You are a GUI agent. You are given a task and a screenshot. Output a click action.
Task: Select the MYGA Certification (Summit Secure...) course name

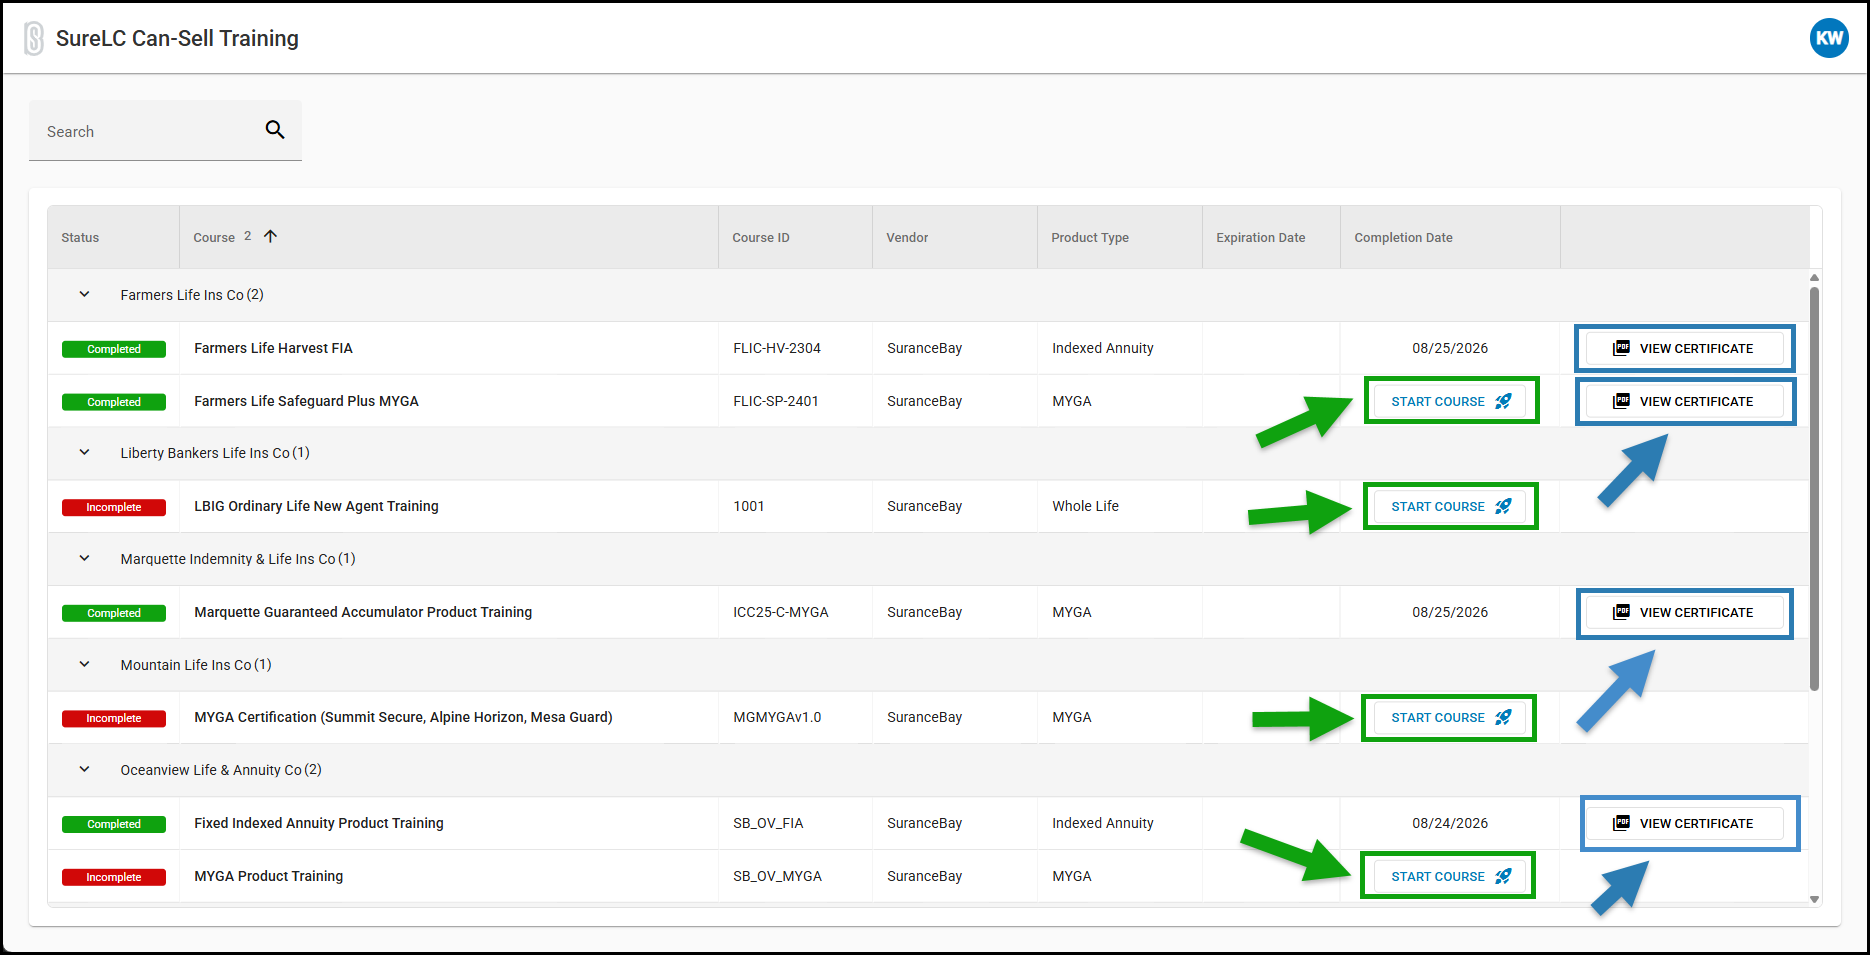click(403, 717)
